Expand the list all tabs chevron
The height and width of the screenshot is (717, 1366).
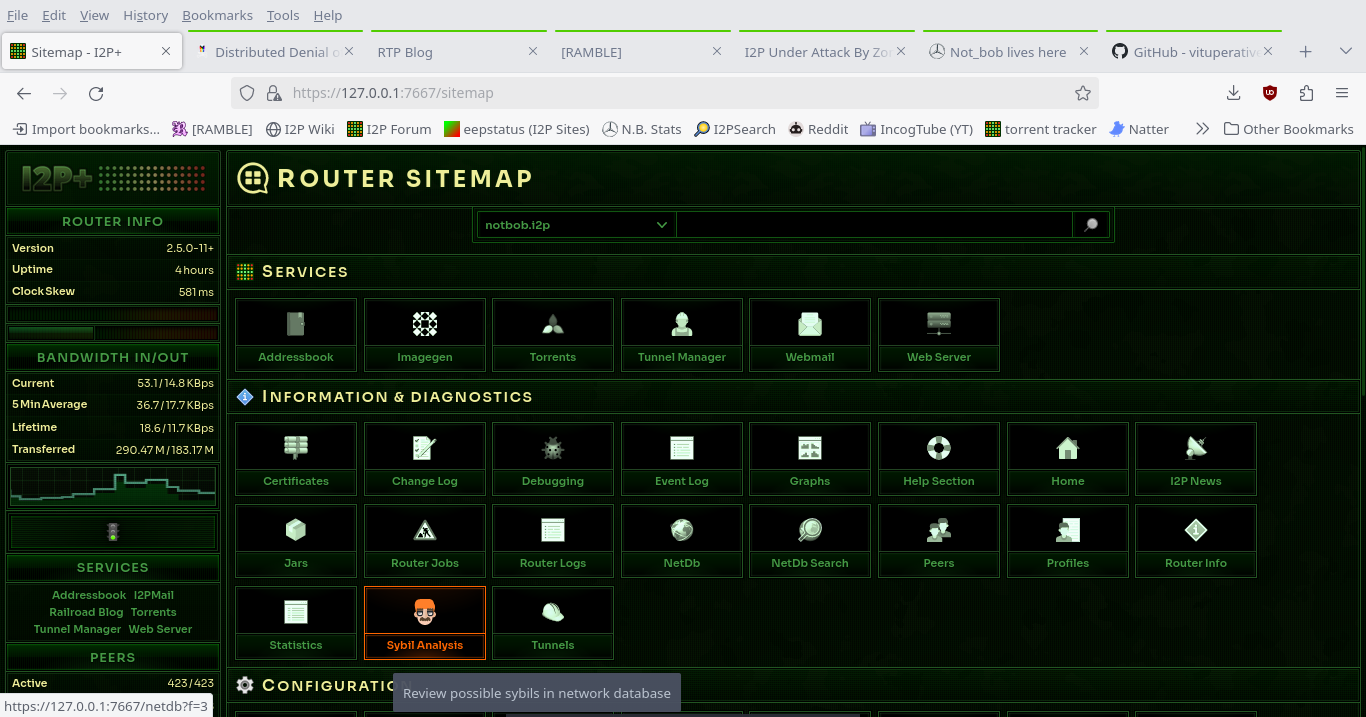pyautogui.click(x=1345, y=52)
